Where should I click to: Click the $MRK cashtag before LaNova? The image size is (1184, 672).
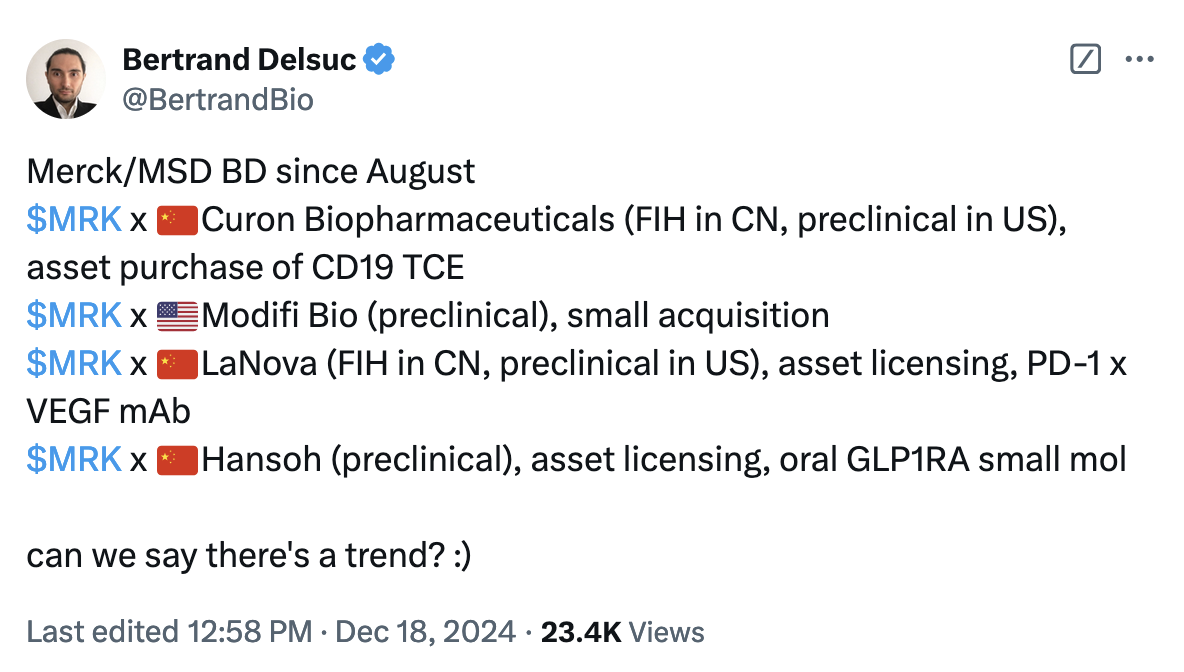click(74, 364)
